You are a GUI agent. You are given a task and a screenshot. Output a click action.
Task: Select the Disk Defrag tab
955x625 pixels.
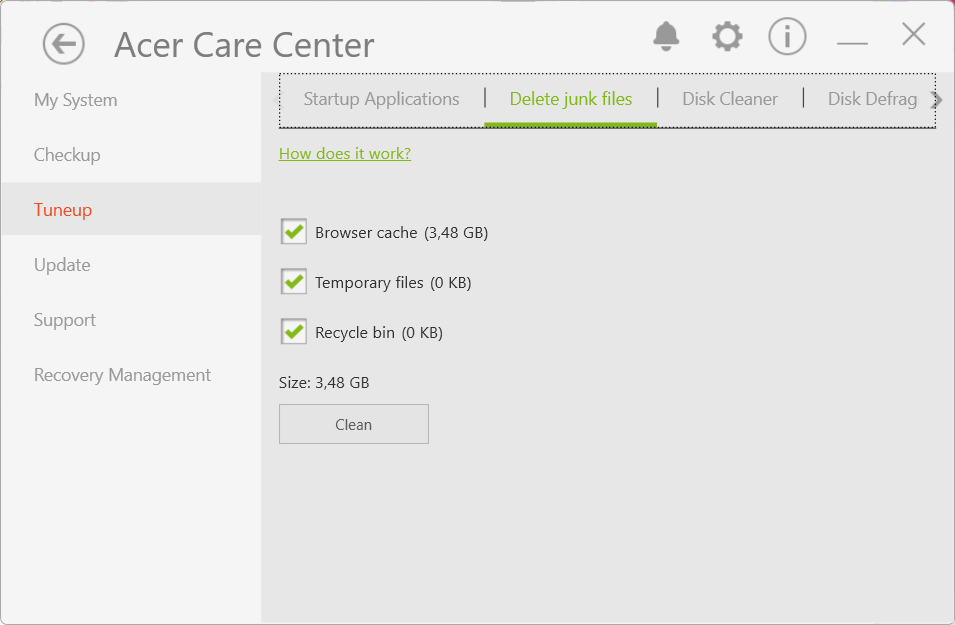(x=872, y=99)
